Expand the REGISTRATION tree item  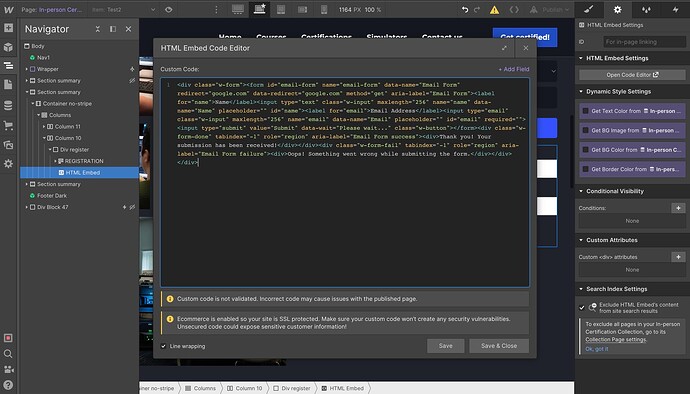[55, 161]
